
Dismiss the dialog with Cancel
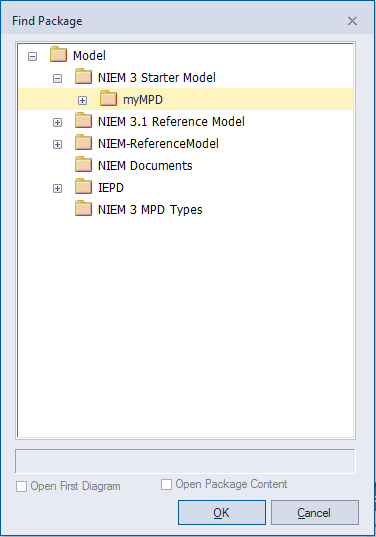tap(315, 512)
